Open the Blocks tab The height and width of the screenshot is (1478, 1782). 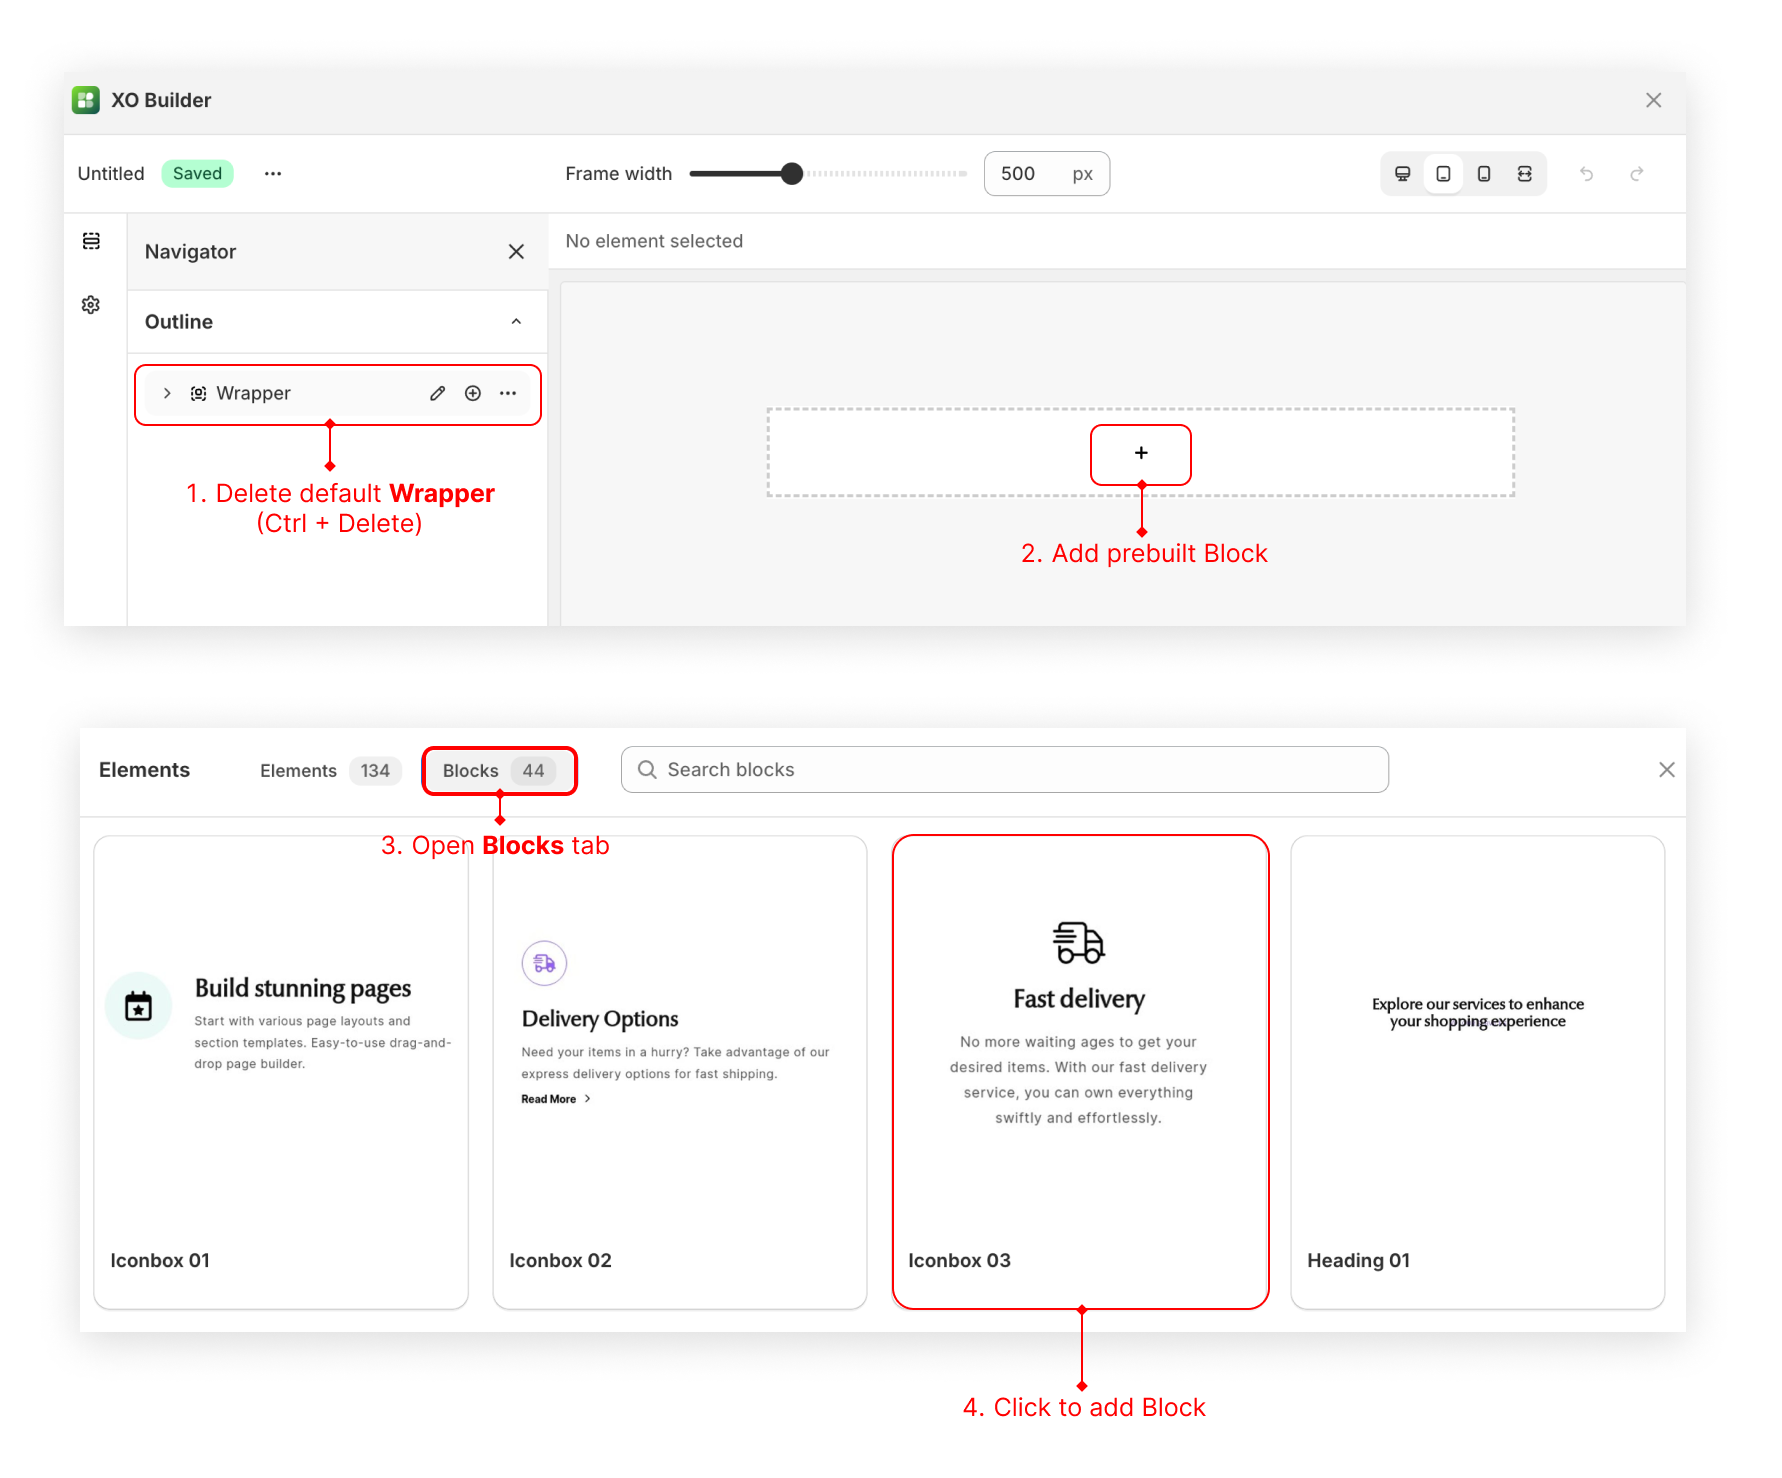499,771
